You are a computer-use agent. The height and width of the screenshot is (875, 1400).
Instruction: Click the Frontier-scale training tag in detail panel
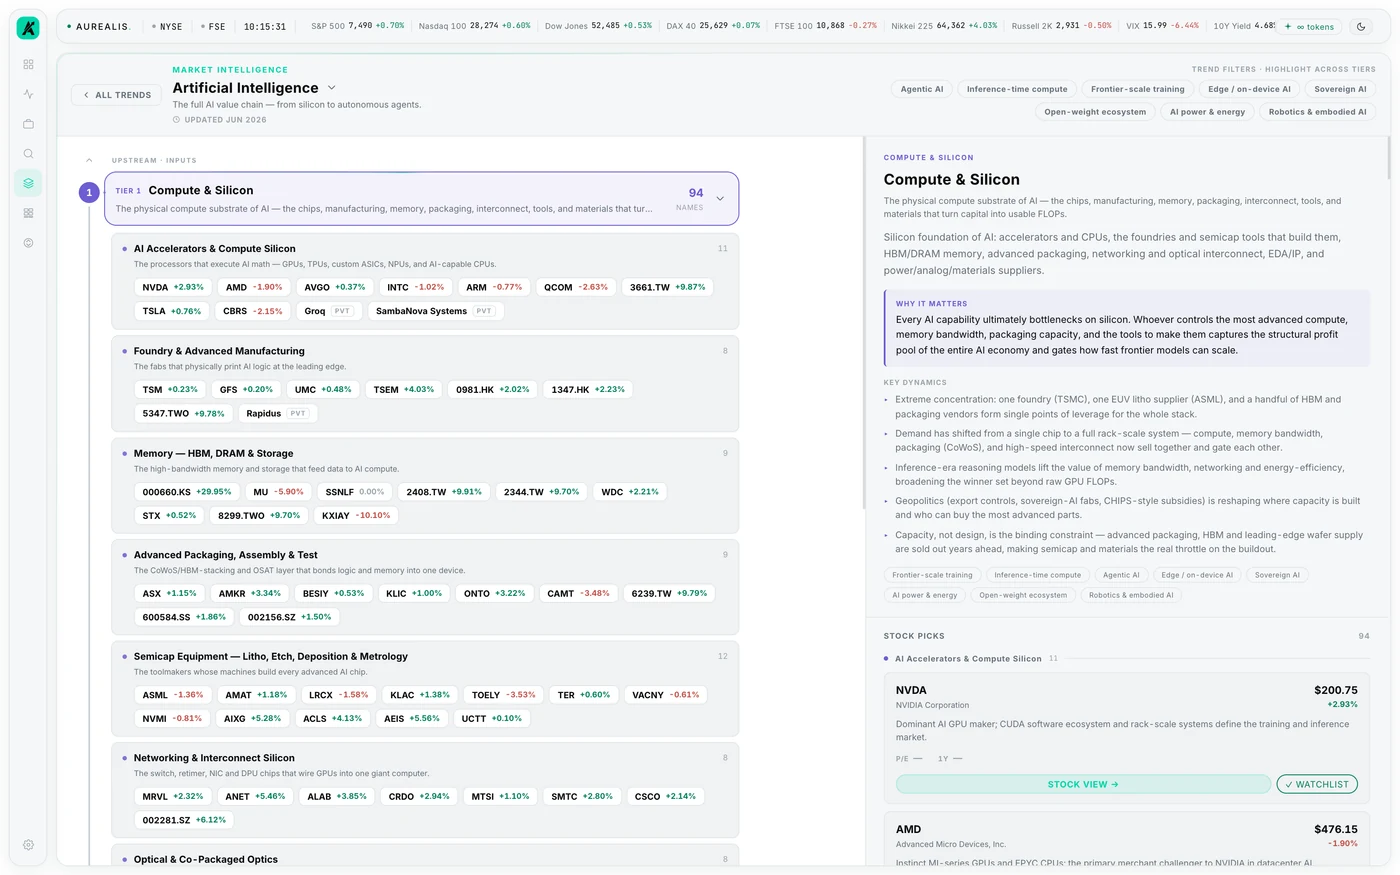pyautogui.click(x=932, y=575)
